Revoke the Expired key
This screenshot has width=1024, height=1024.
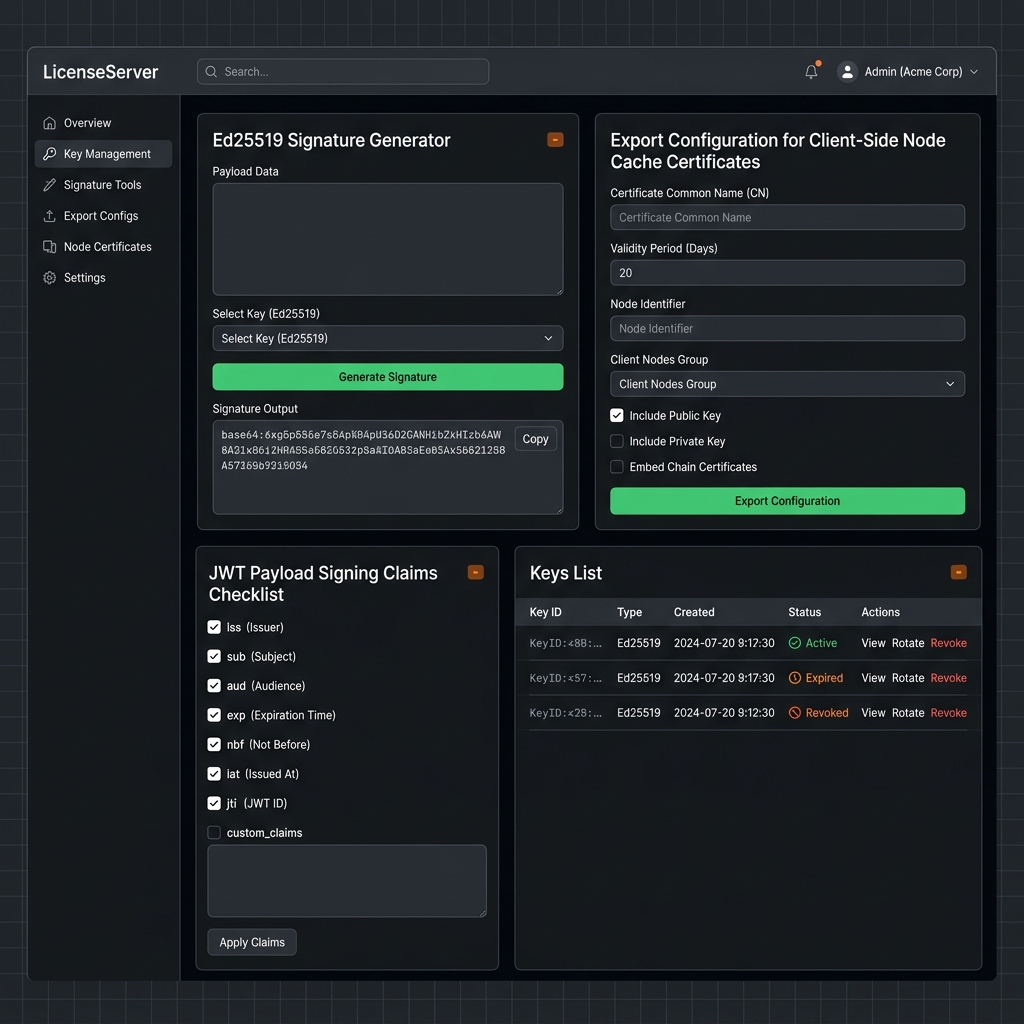pyautogui.click(x=948, y=678)
